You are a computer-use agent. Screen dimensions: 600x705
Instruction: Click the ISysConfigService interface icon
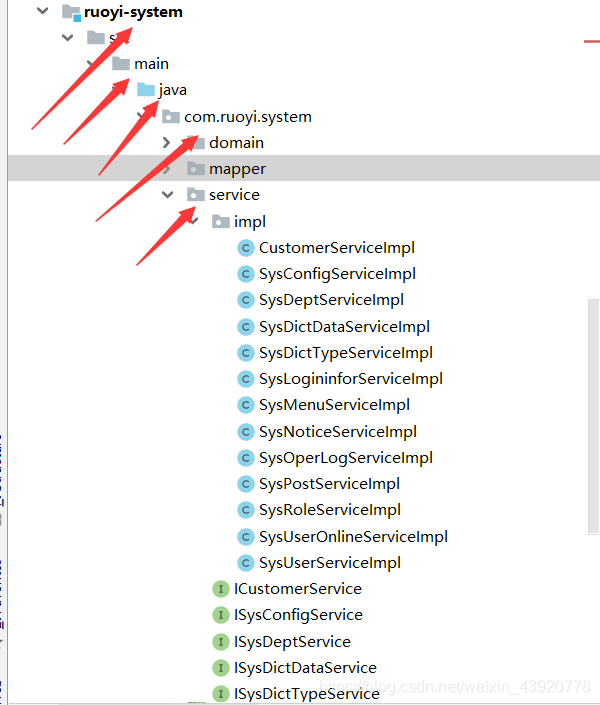coord(221,615)
